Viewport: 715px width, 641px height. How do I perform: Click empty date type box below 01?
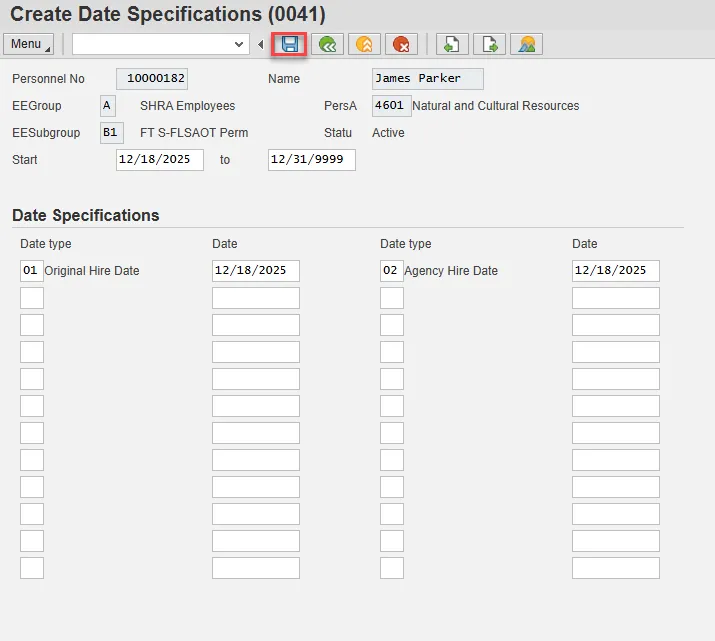pos(31,298)
